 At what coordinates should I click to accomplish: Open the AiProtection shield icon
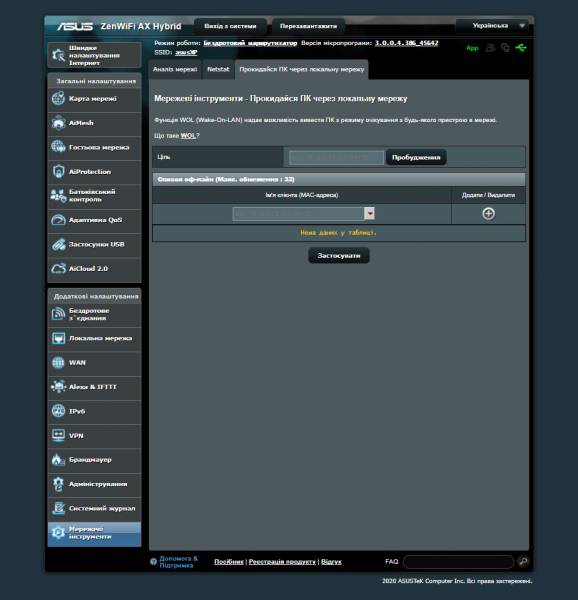point(58,171)
